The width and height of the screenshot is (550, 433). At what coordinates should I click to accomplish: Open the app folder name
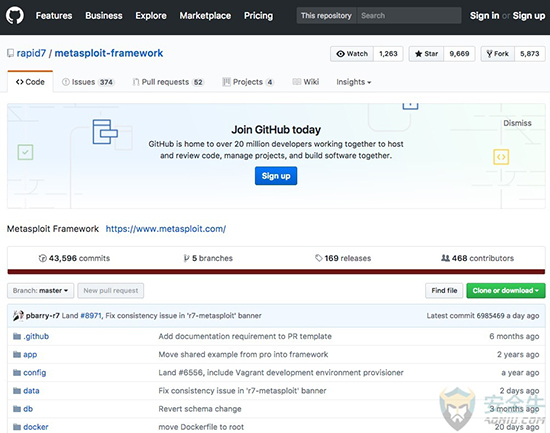pyautogui.click(x=30, y=354)
